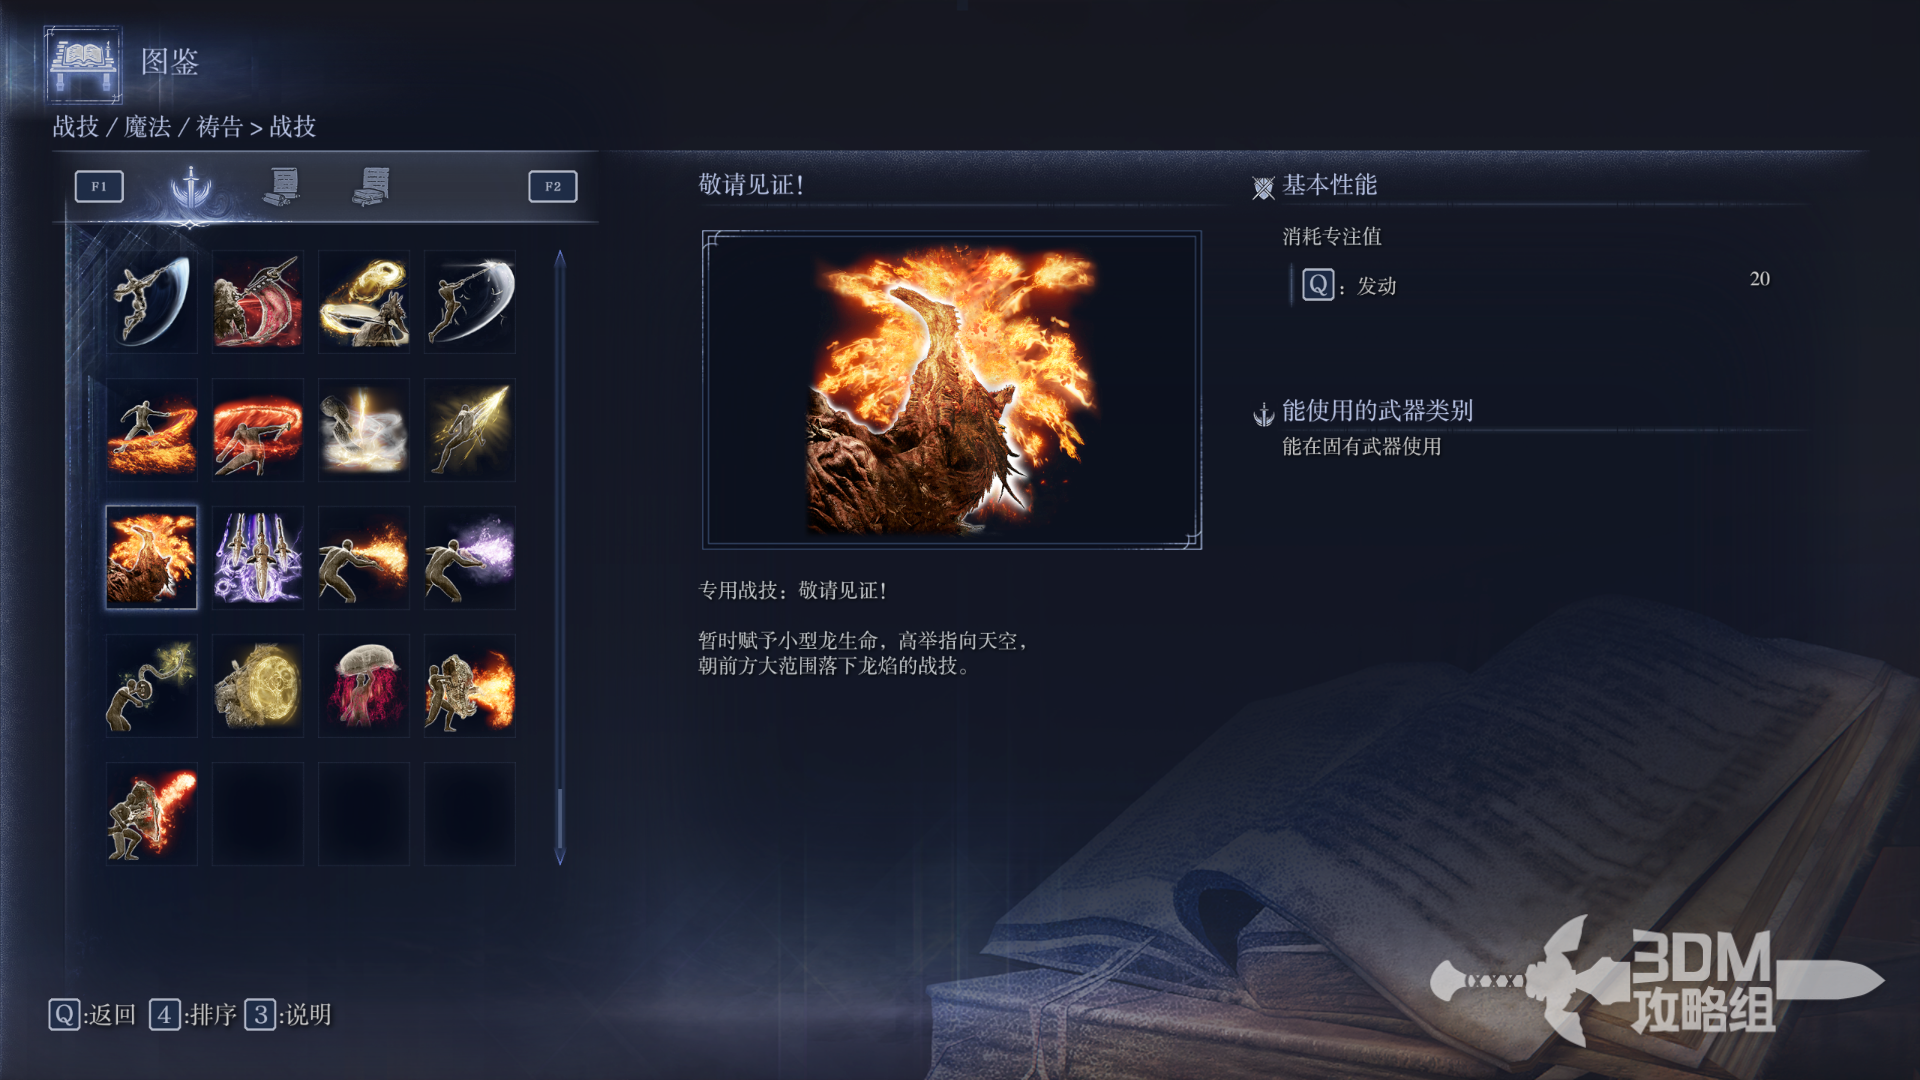Select the sword skills tab icon
1920x1080 pixels.
(x=190, y=186)
